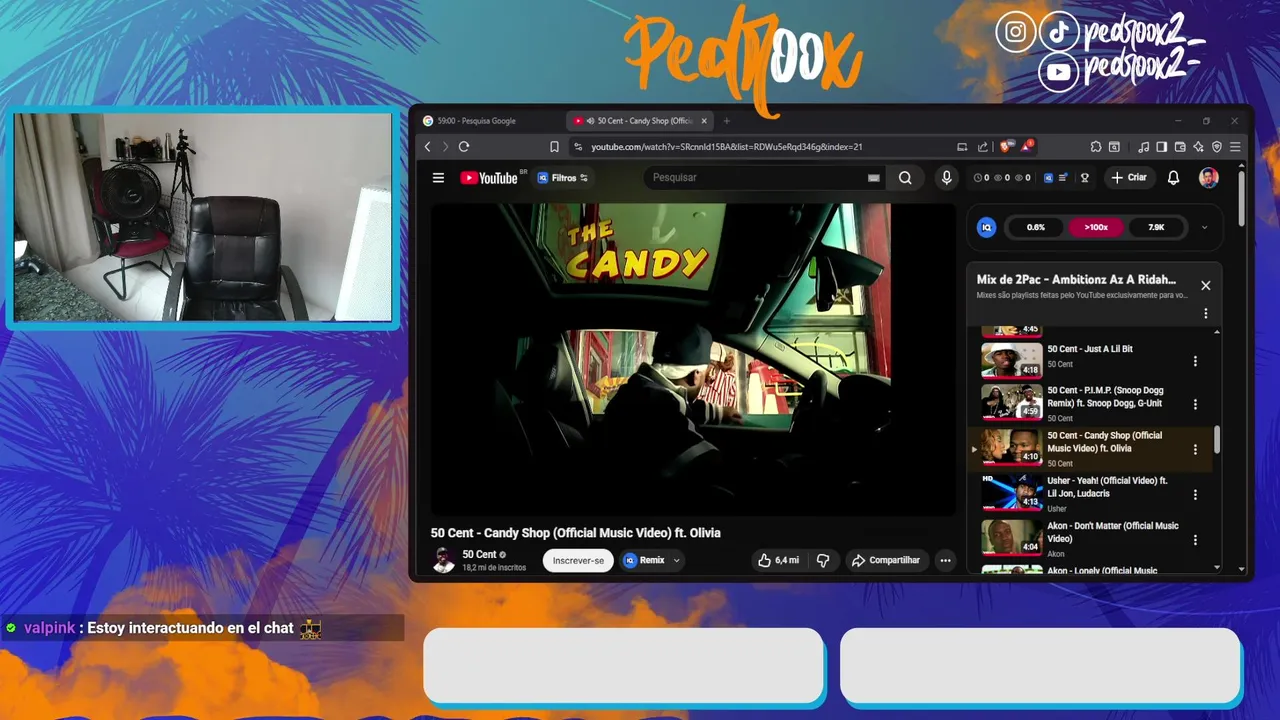Close the Candy Shop browser tab
Screen dimensions: 1280x720
[x=704, y=121]
